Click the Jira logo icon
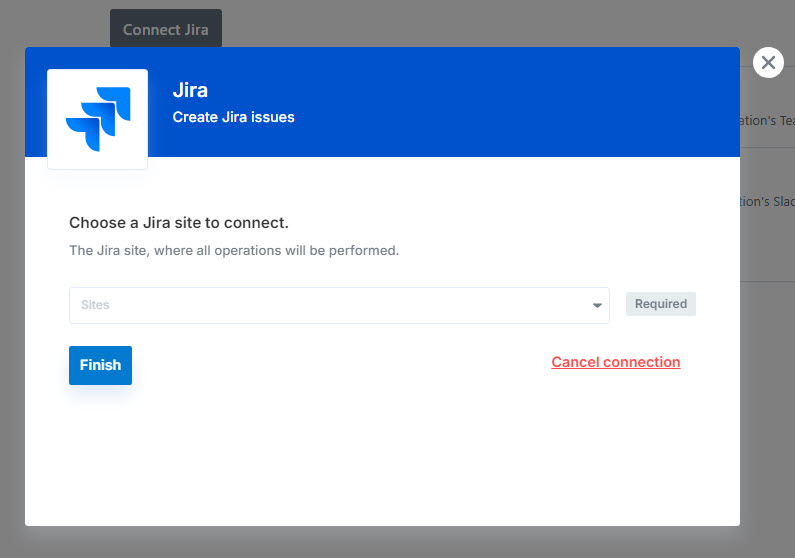795x558 pixels. [x=97, y=119]
